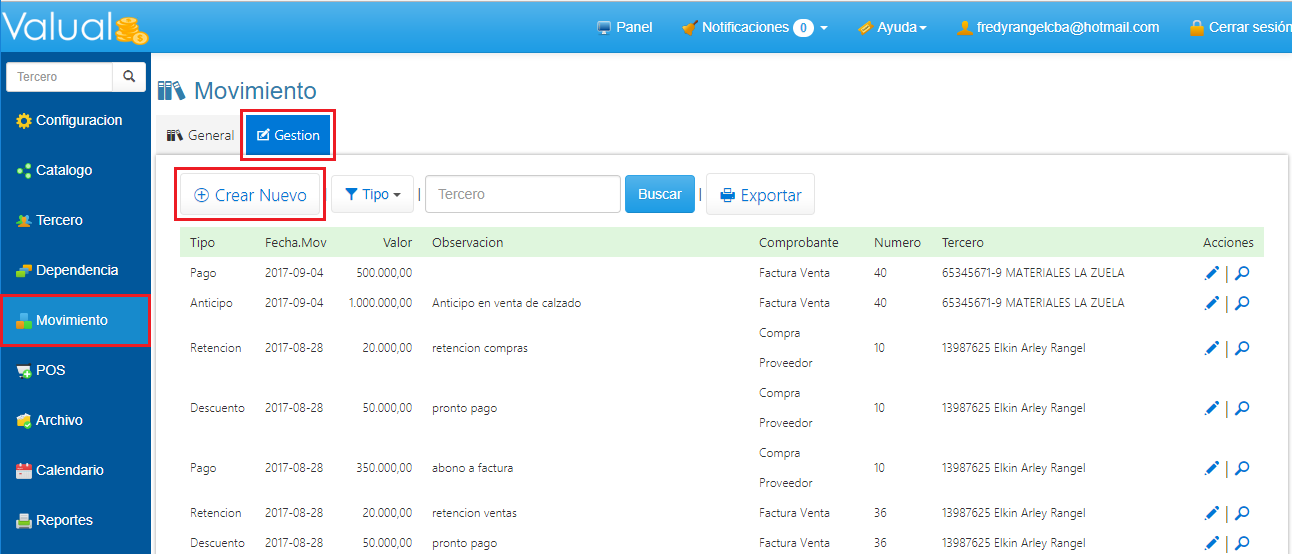This screenshot has height=554, width=1292.
Task: Click view magnifier for abono a factura row
Action: coord(1242,468)
